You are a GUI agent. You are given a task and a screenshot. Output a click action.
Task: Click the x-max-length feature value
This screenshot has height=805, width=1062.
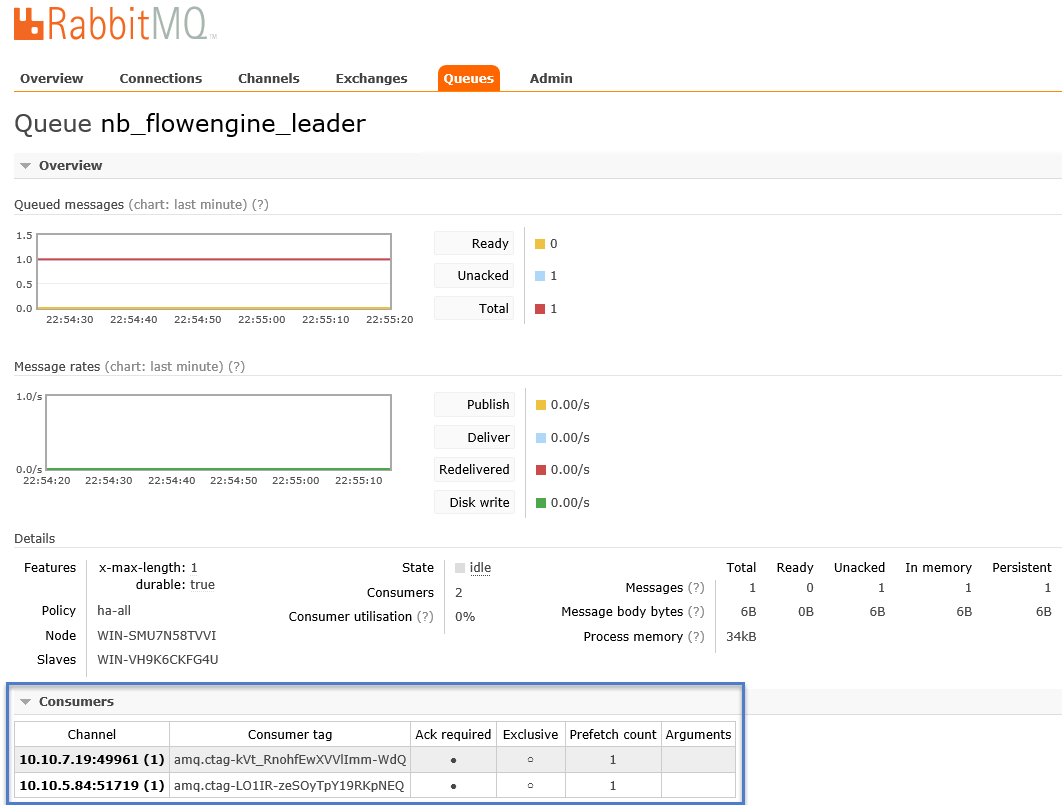pyautogui.click(x=194, y=568)
